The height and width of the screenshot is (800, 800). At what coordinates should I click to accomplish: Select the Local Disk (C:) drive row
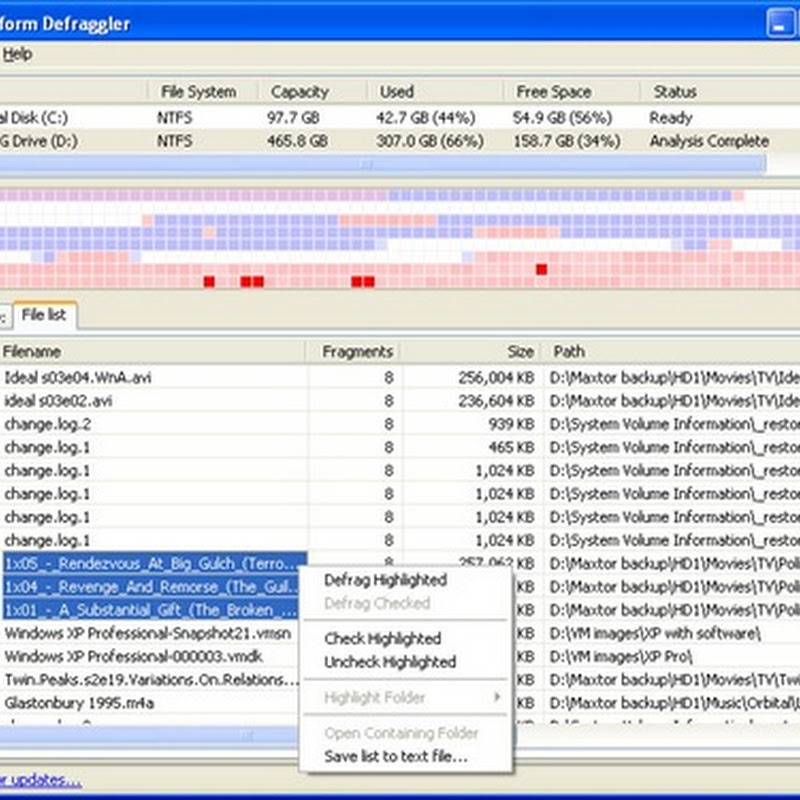pyautogui.click(x=400, y=118)
